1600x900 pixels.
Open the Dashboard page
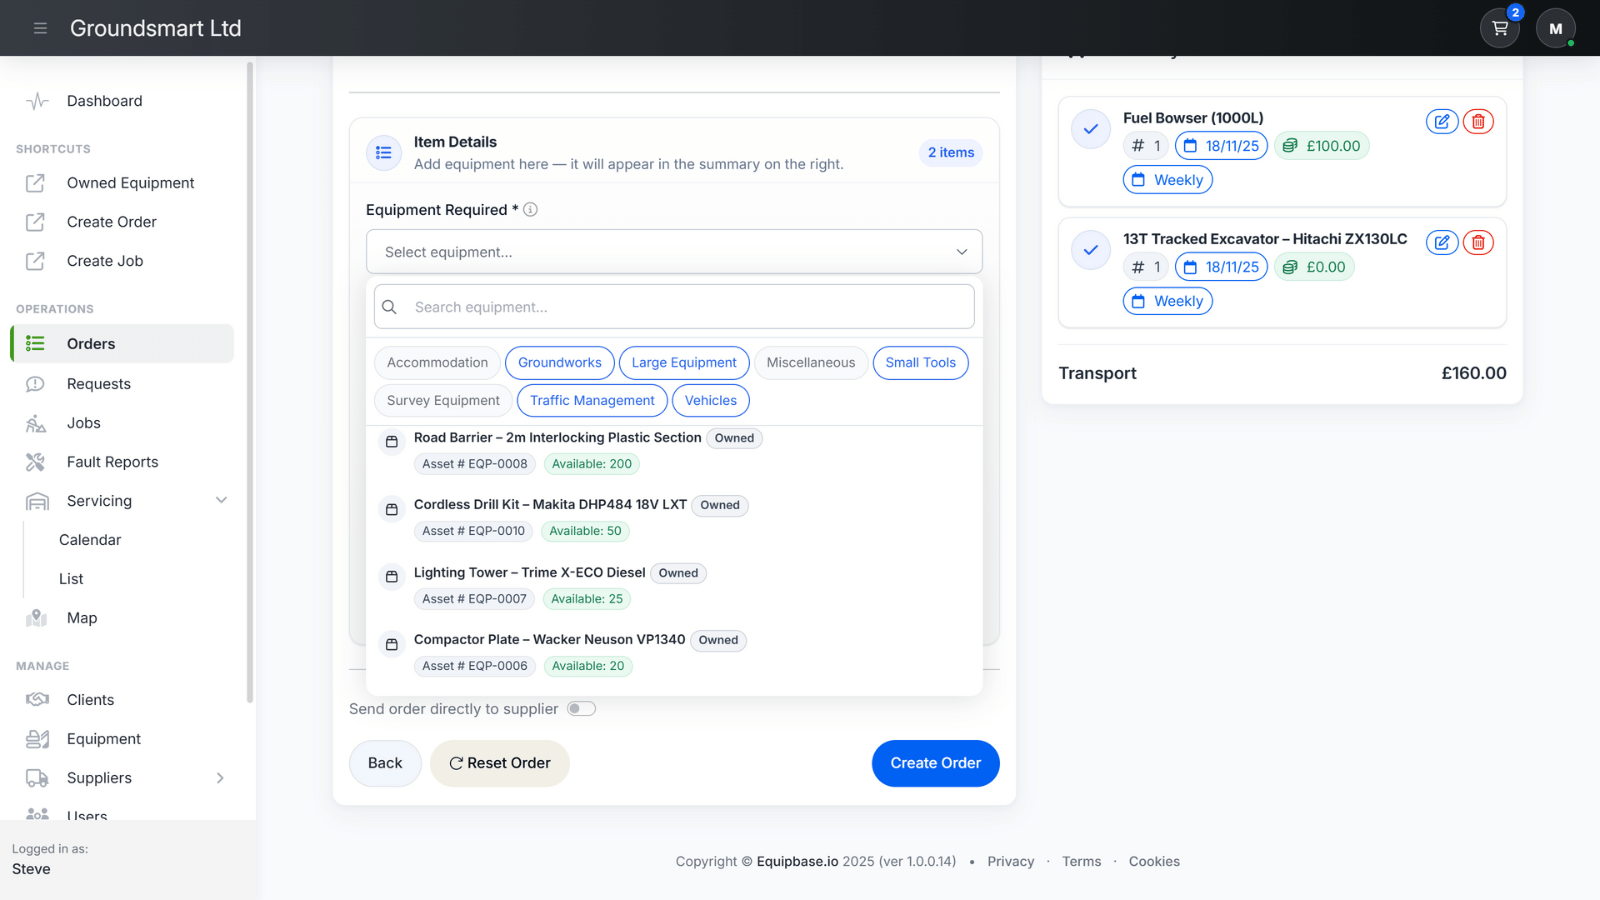tap(104, 101)
